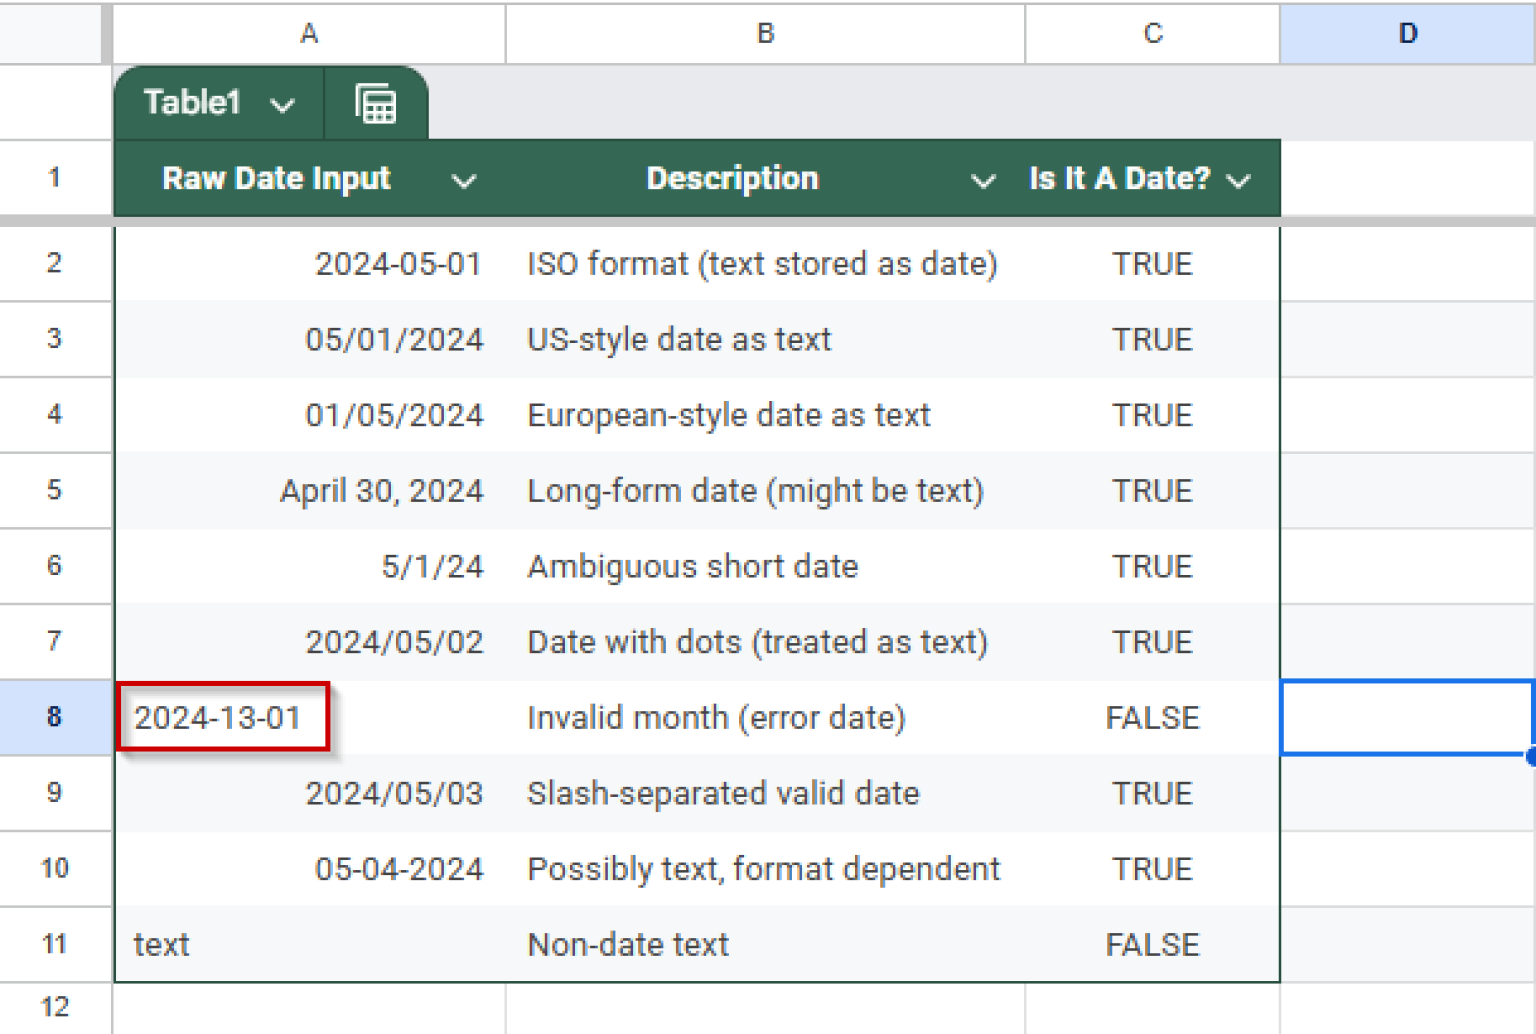Select row 8 header
Image resolution: width=1536 pixels, height=1034 pixels.
click(55, 717)
